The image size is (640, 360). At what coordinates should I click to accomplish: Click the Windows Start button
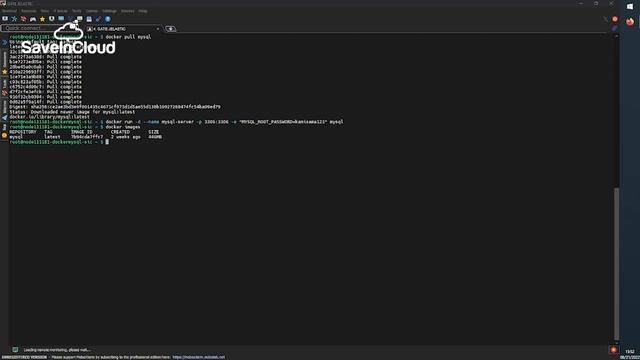coord(630,7)
